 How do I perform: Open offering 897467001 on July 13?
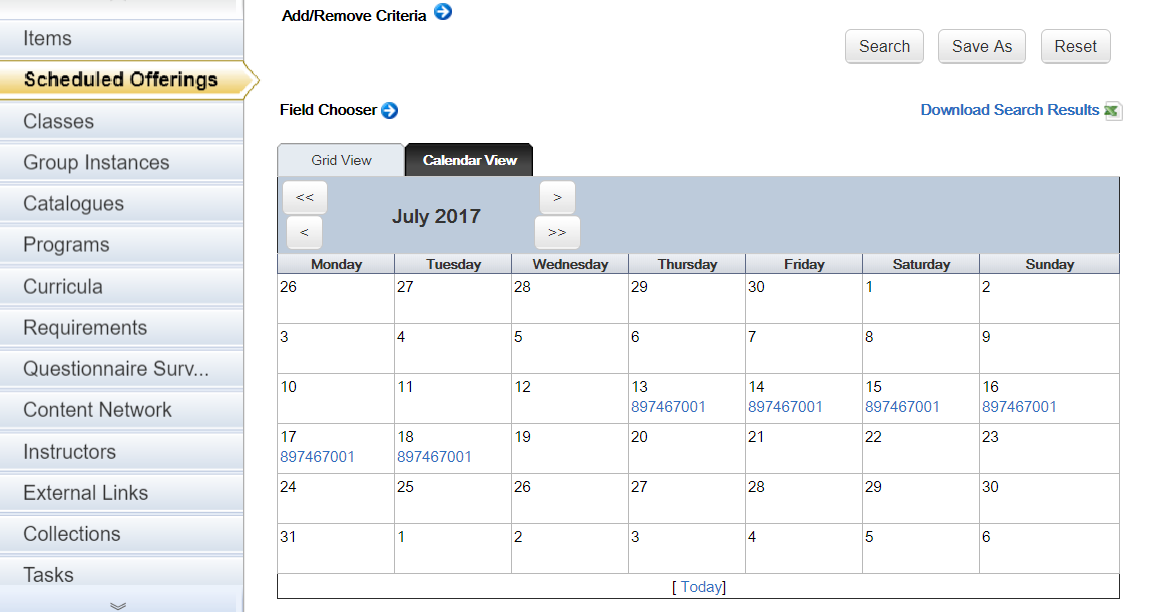668,407
